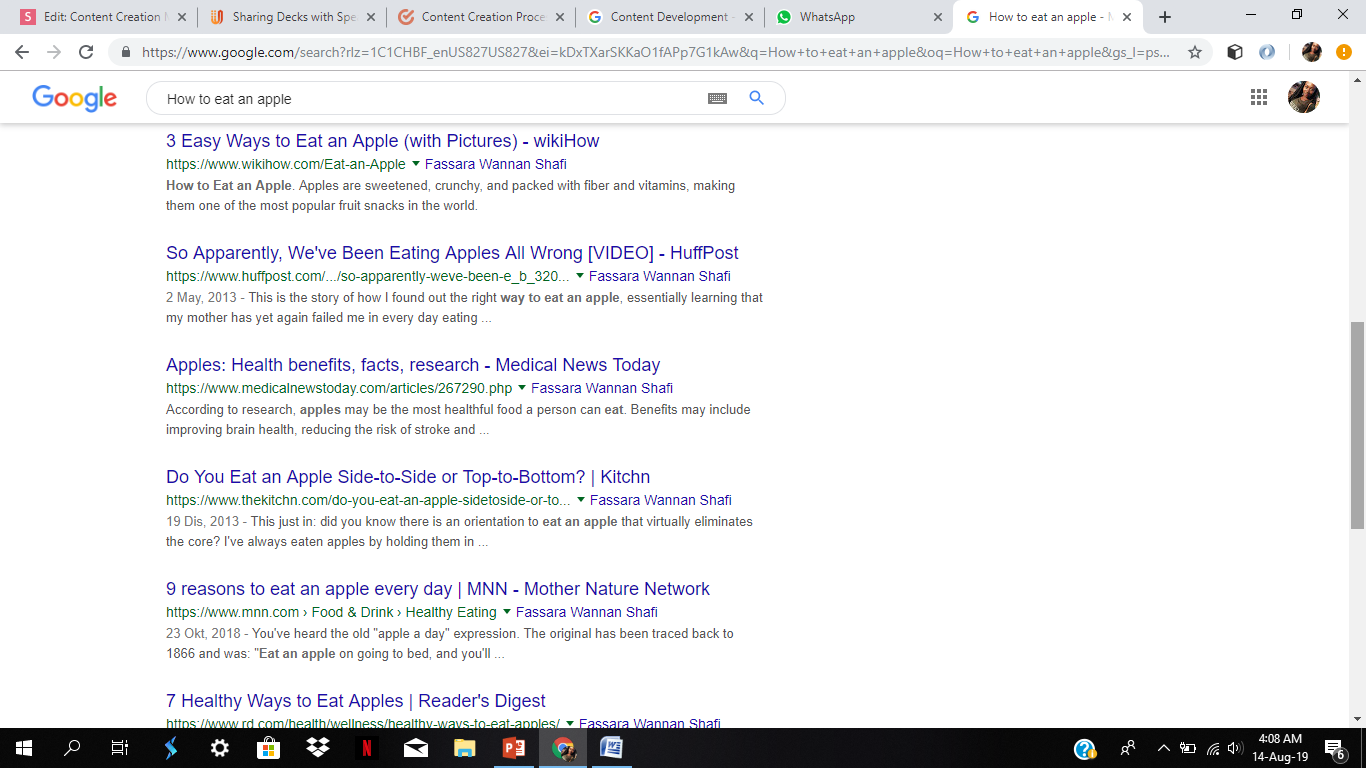1366x768 pixels.
Task: Open the Google apps grid
Action: (x=1259, y=97)
